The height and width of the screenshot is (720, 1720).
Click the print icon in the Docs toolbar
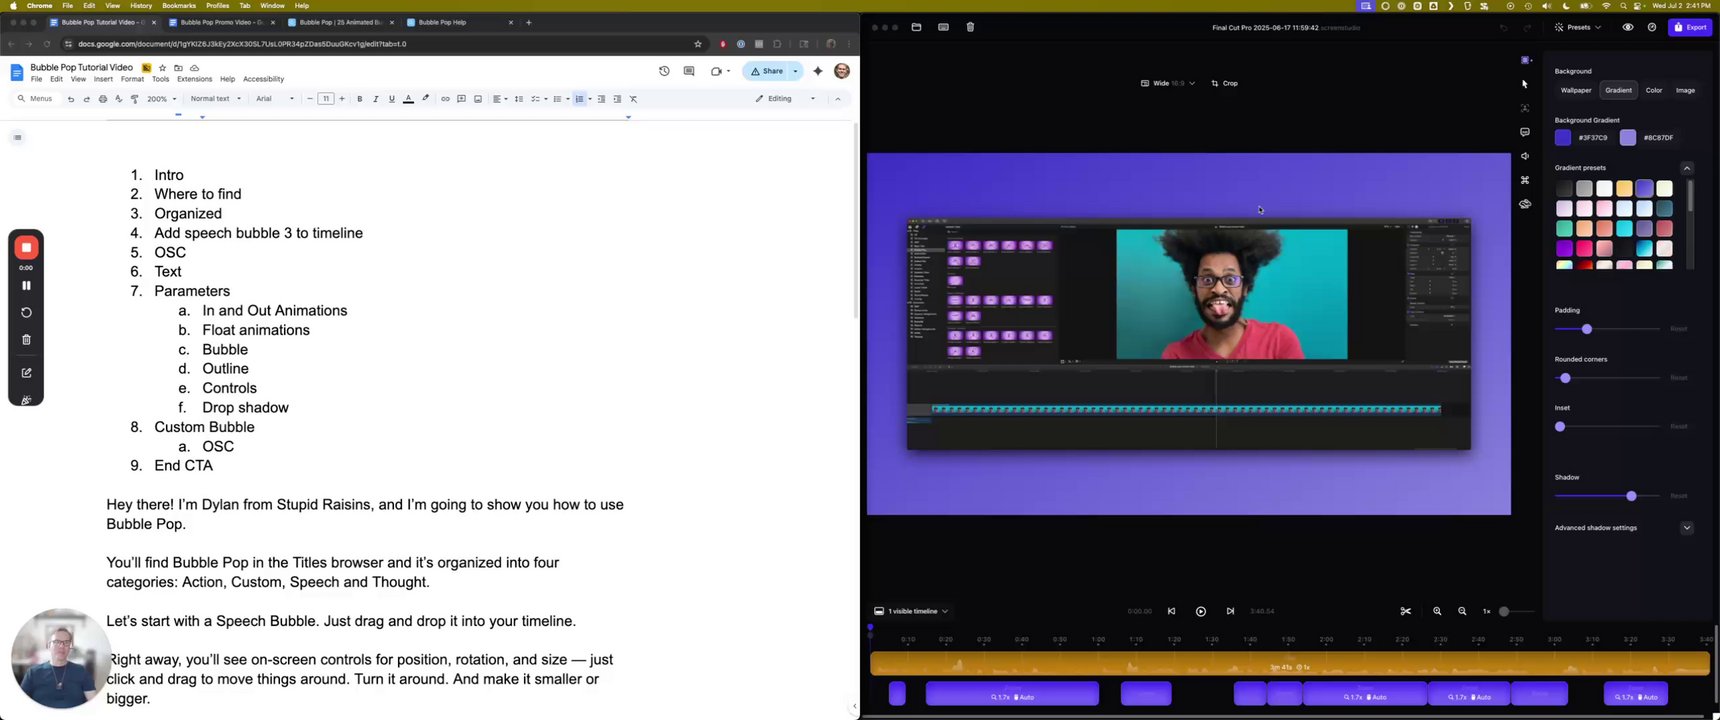(103, 99)
